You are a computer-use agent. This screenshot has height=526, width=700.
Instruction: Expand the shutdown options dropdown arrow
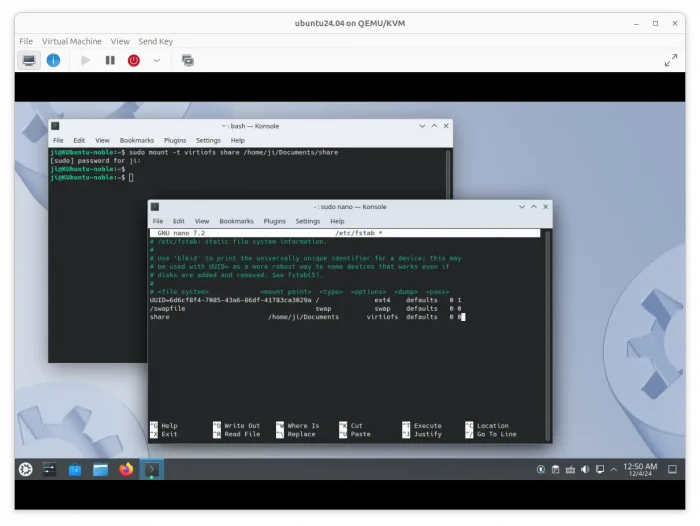(x=156, y=60)
